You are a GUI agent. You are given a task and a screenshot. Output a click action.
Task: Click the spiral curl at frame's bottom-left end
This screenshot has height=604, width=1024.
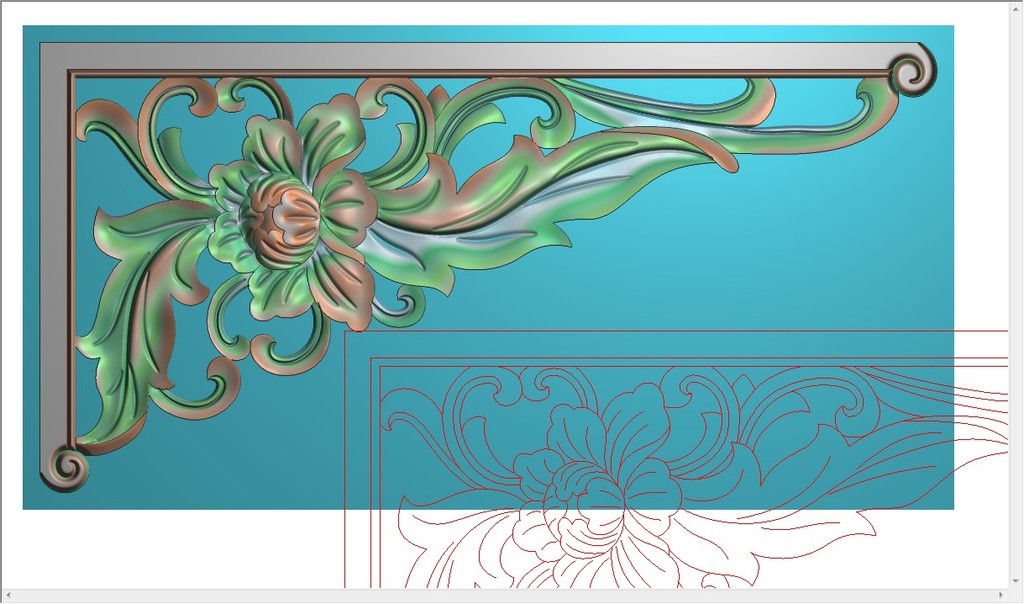pyautogui.click(x=66, y=467)
